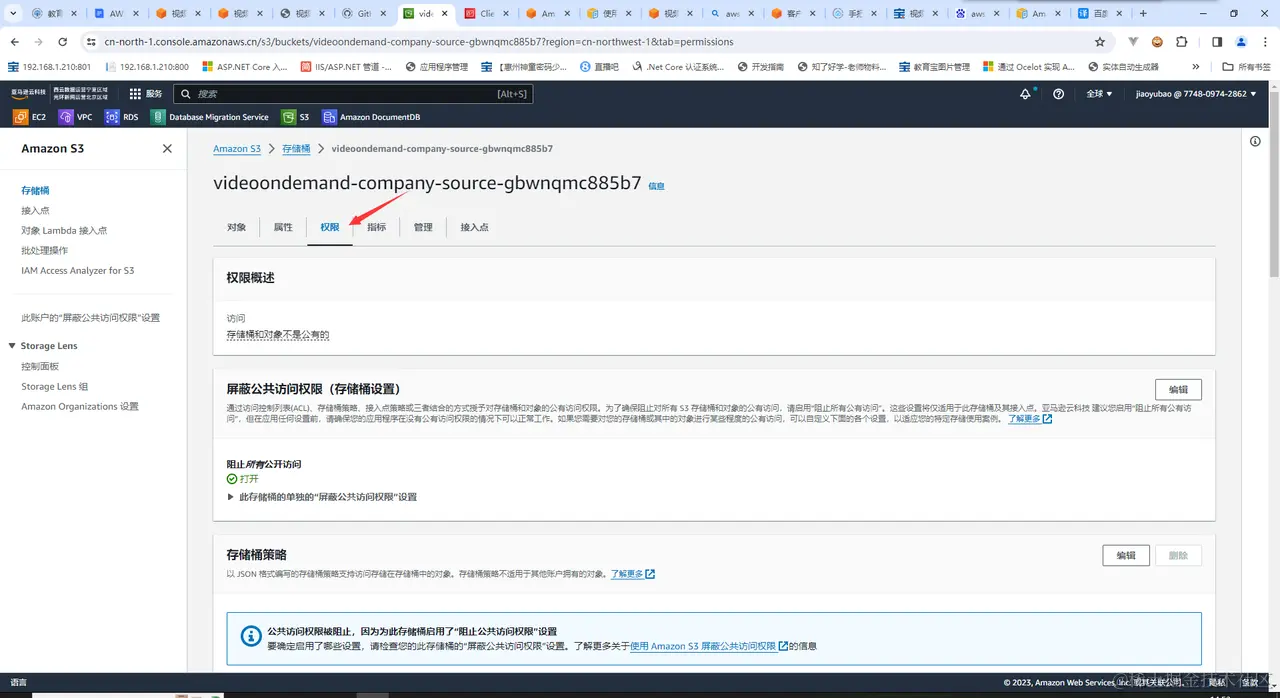The image size is (1280, 698).
Task: Open Database Migration Service shortcut
Action: coord(210,117)
